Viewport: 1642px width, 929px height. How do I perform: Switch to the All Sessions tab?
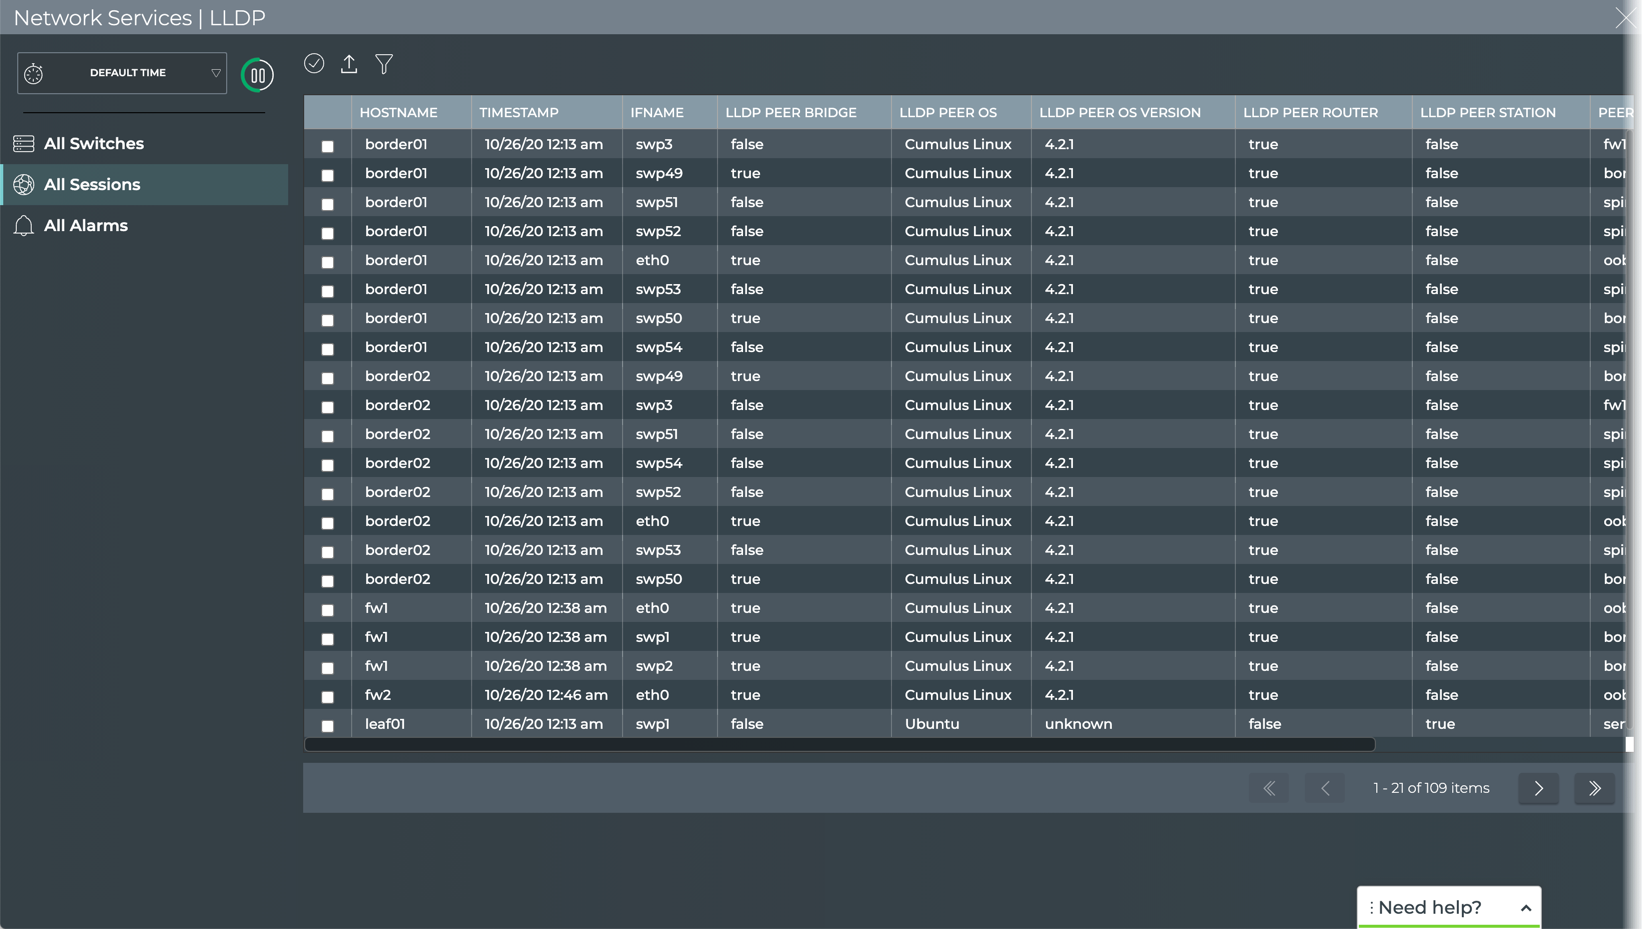(92, 185)
